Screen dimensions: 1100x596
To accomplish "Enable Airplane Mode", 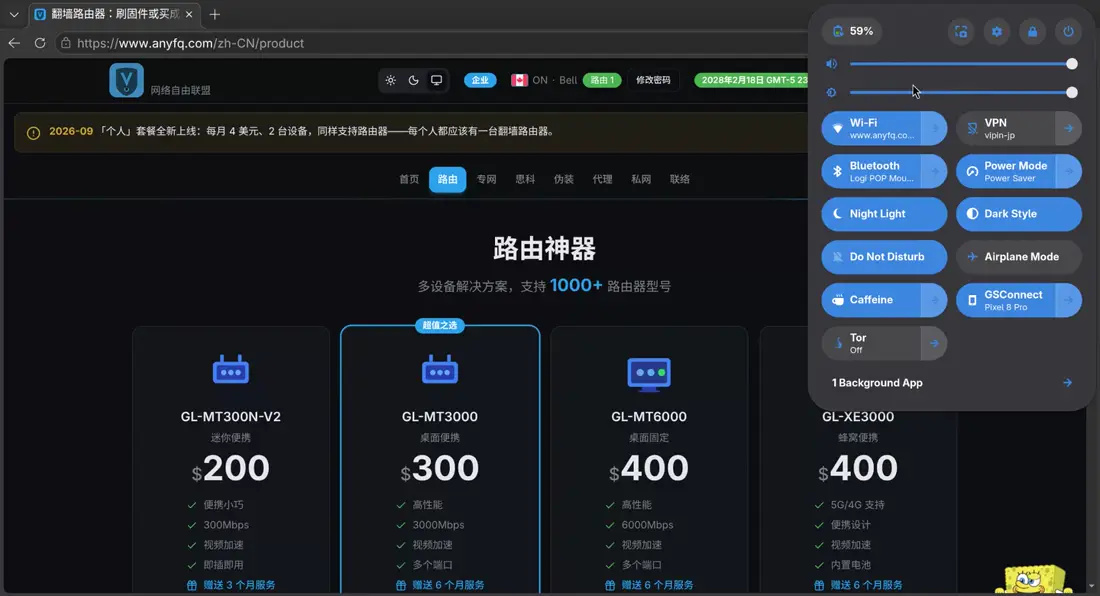I will point(1019,257).
